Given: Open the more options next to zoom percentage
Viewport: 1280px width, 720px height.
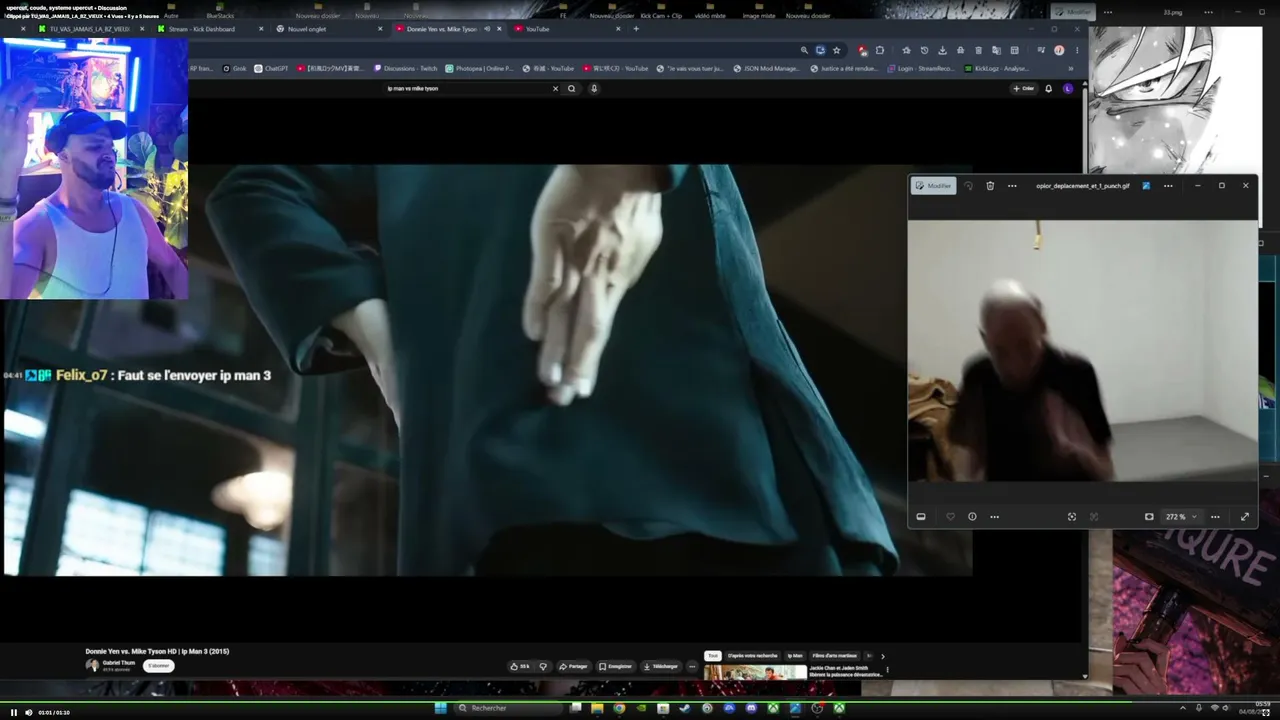Looking at the screenshot, I should [1215, 517].
